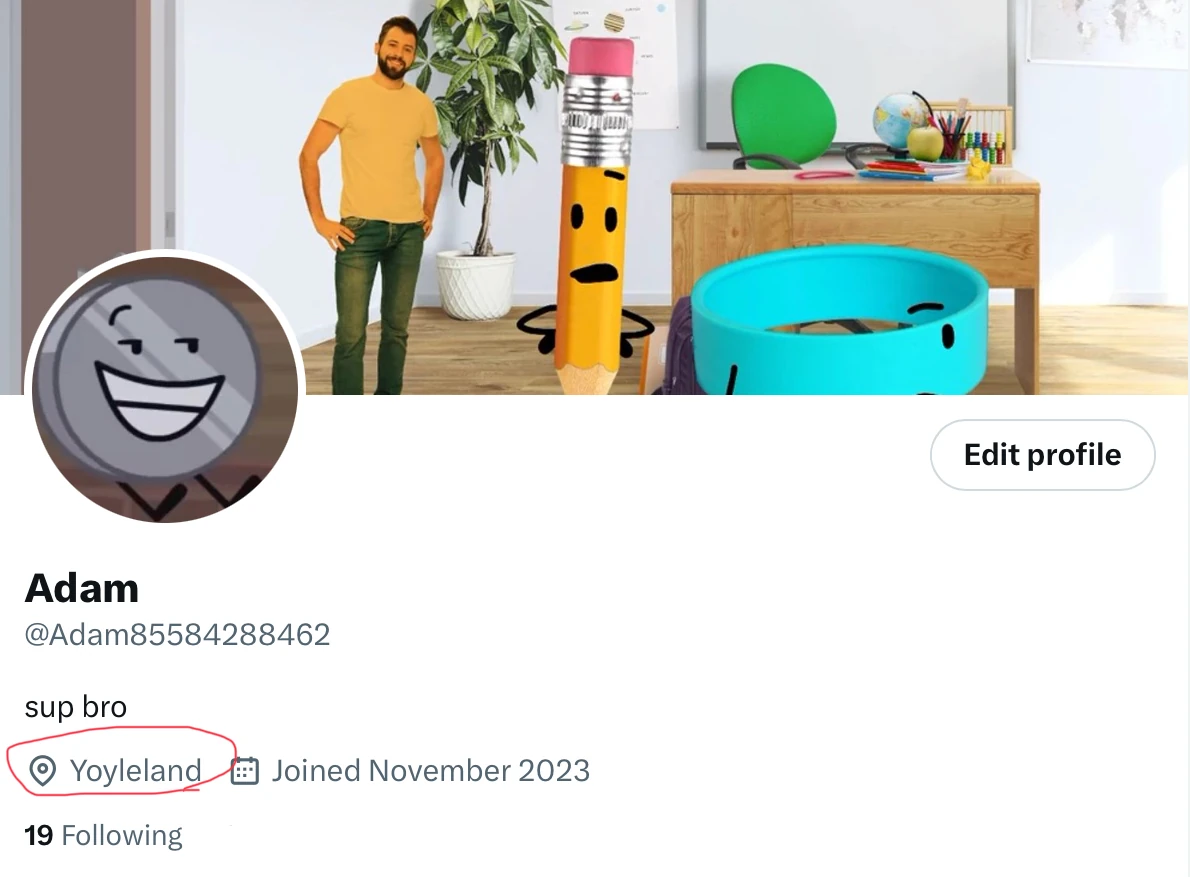Screen dimensions: 1190x877
Task: Click the display name Adam
Action: pos(82,588)
